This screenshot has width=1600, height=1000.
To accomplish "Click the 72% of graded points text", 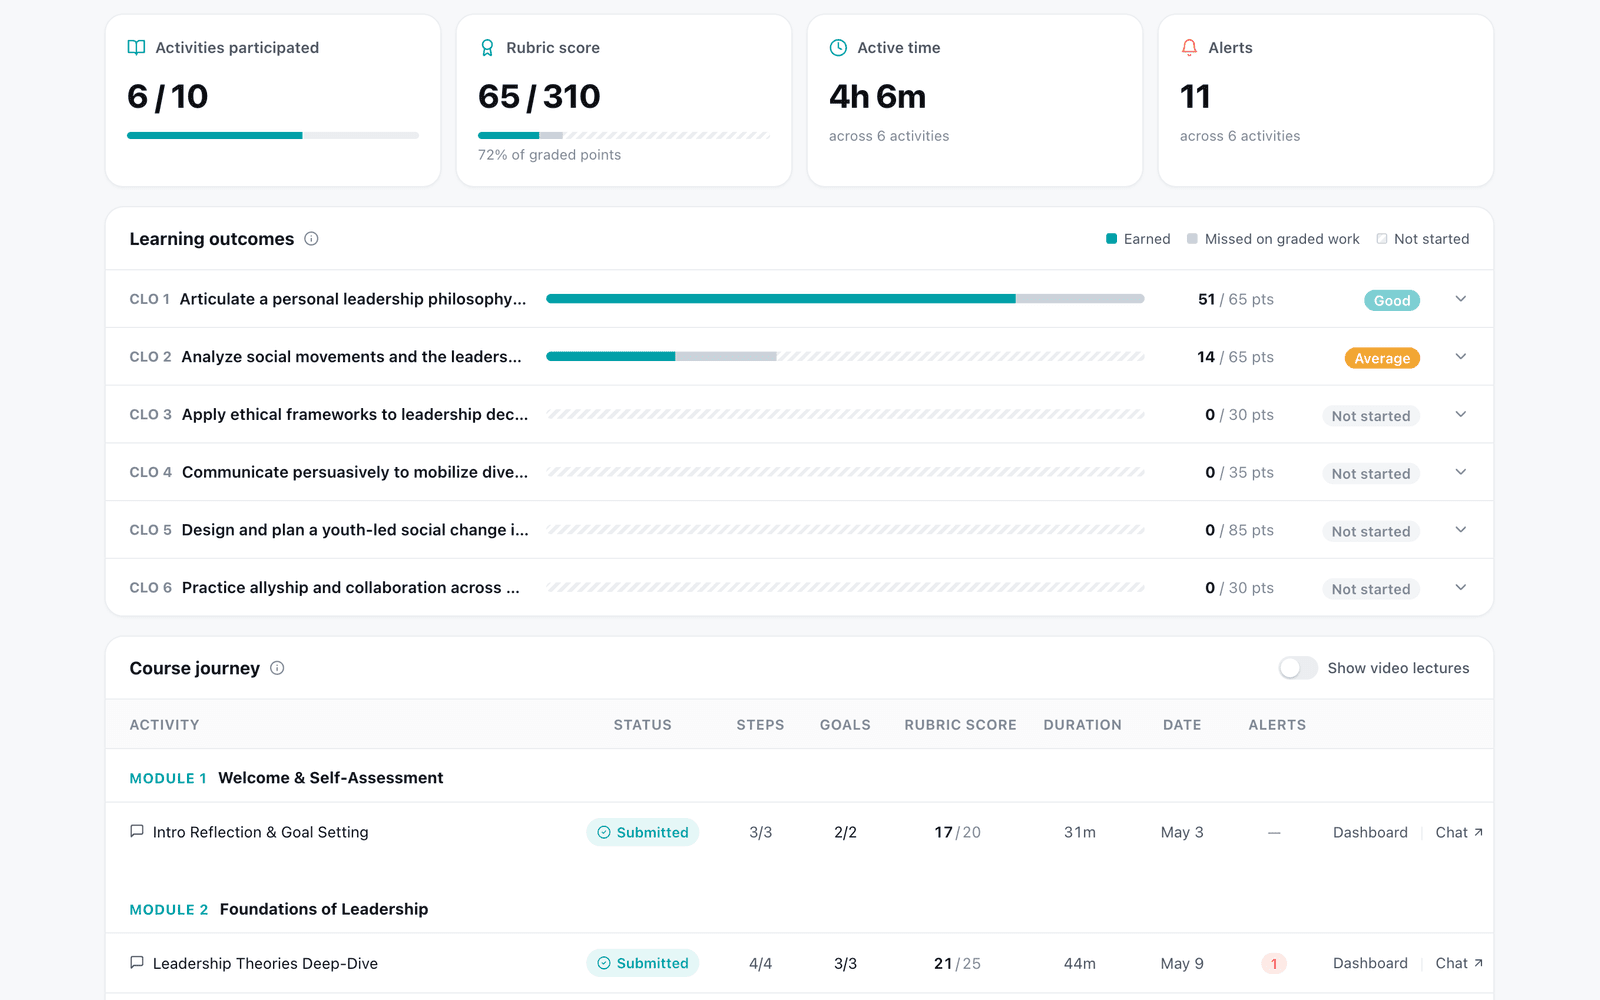I will pos(549,155).
